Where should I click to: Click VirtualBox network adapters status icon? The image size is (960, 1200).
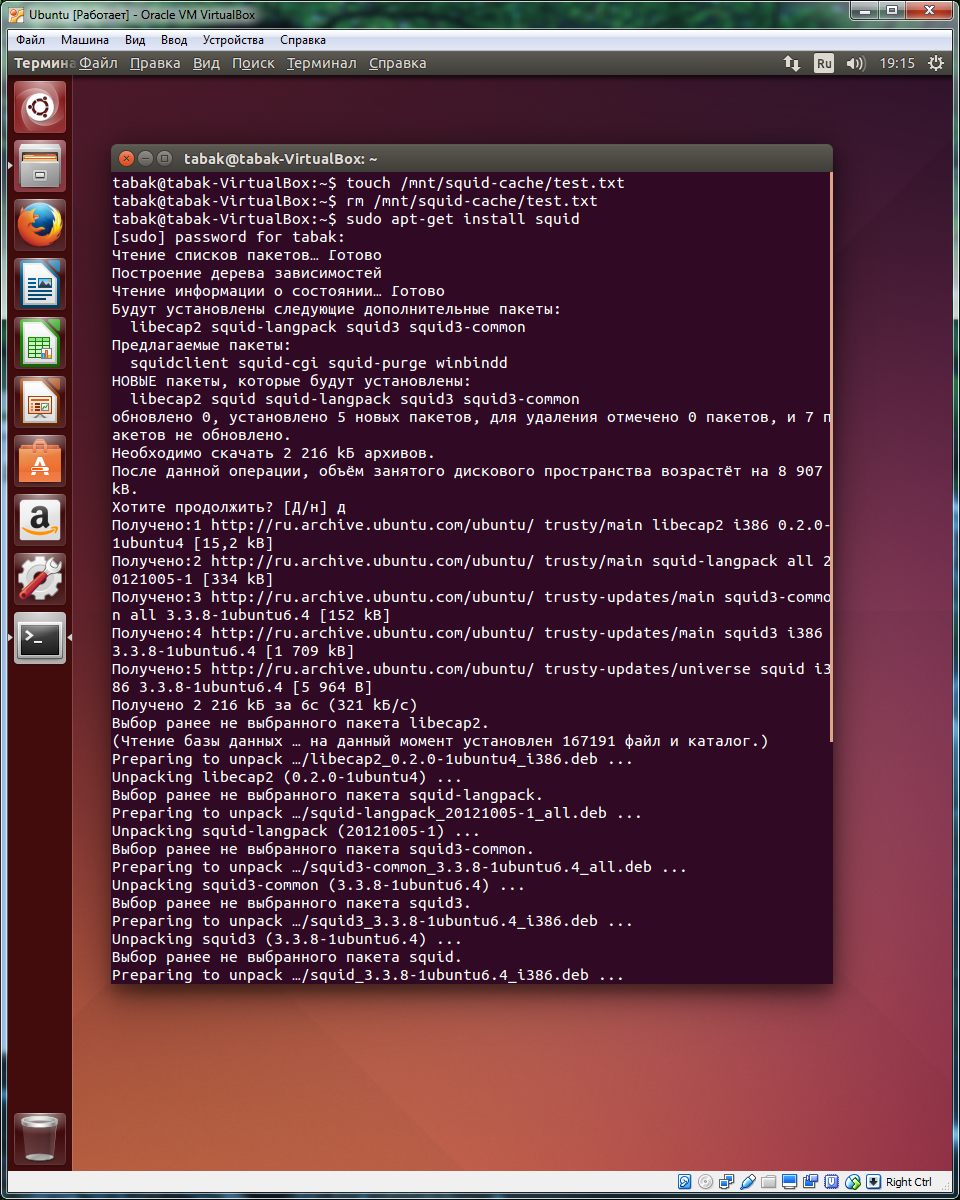(x=727, y=1182)
